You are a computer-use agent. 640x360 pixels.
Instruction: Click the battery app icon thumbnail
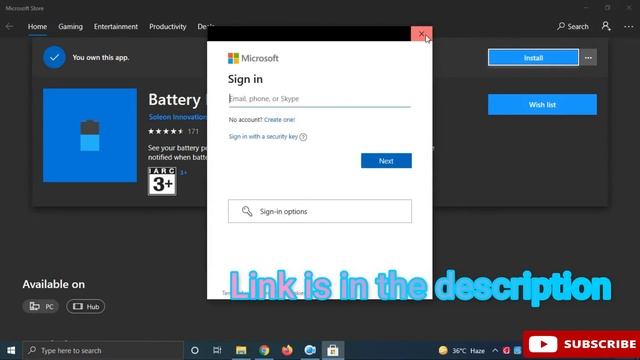point(90,135)
